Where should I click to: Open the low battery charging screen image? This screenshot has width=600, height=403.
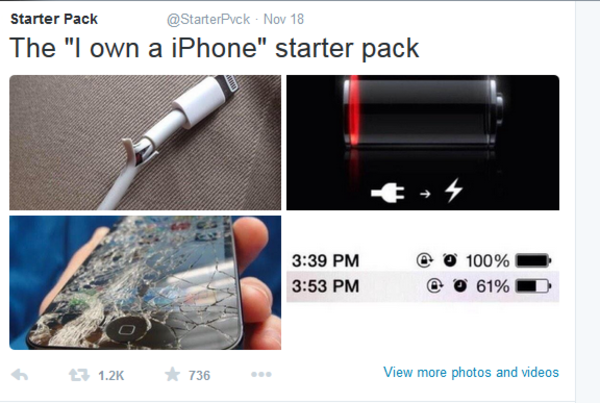coord(423,142)
